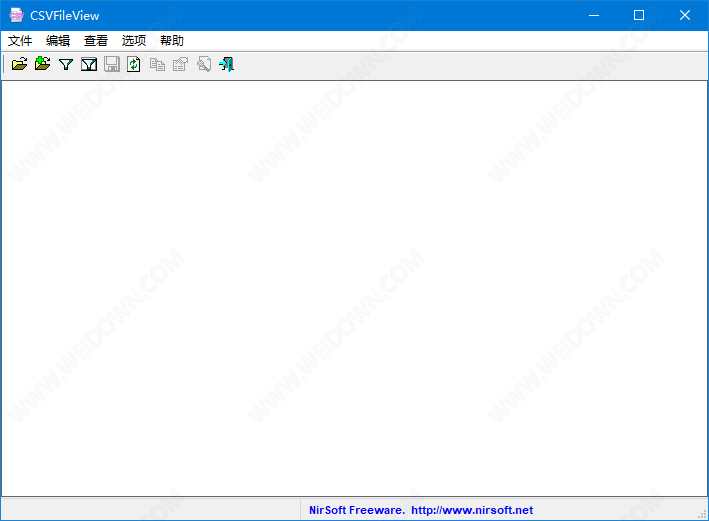Click the Refresh icon with green arrows
The height and width of the screenshot is (521, 709).
[133, 64]
